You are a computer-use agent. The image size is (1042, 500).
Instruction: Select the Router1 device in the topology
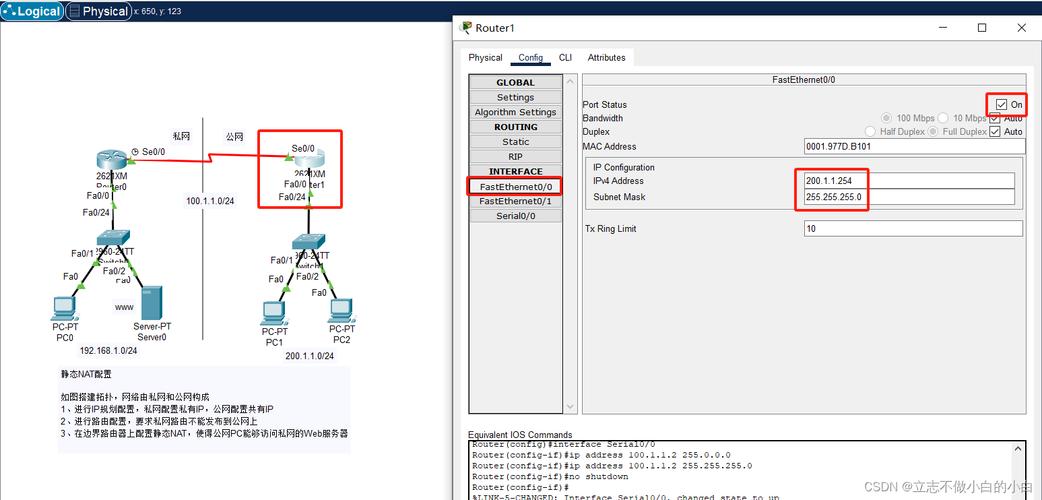point(309,160)
